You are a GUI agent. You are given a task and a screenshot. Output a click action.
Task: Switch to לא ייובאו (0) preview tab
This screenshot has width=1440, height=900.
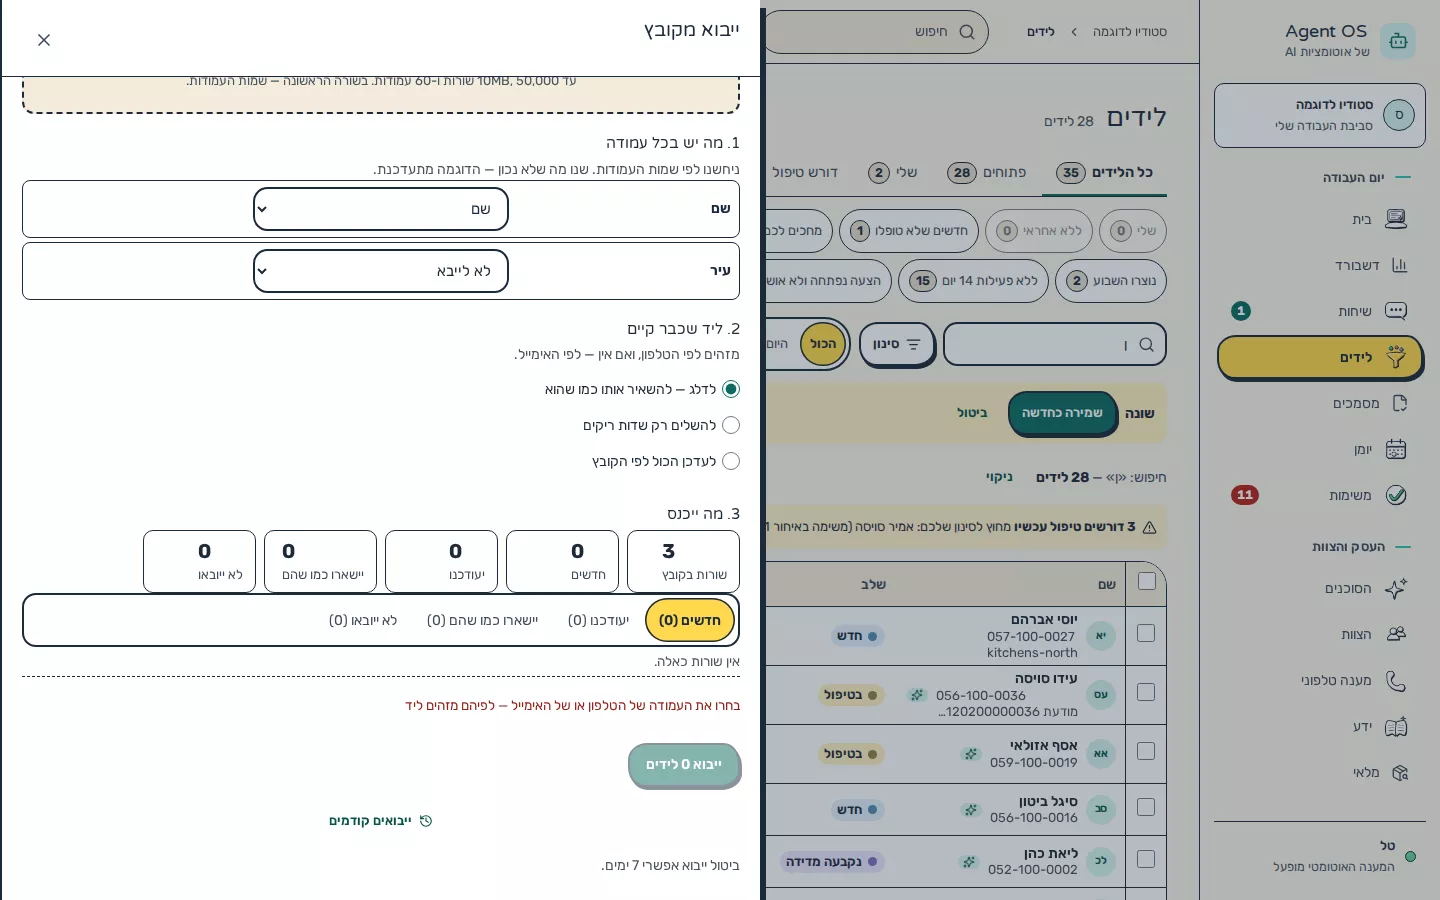pyautogui.click(x=363, y=620)
